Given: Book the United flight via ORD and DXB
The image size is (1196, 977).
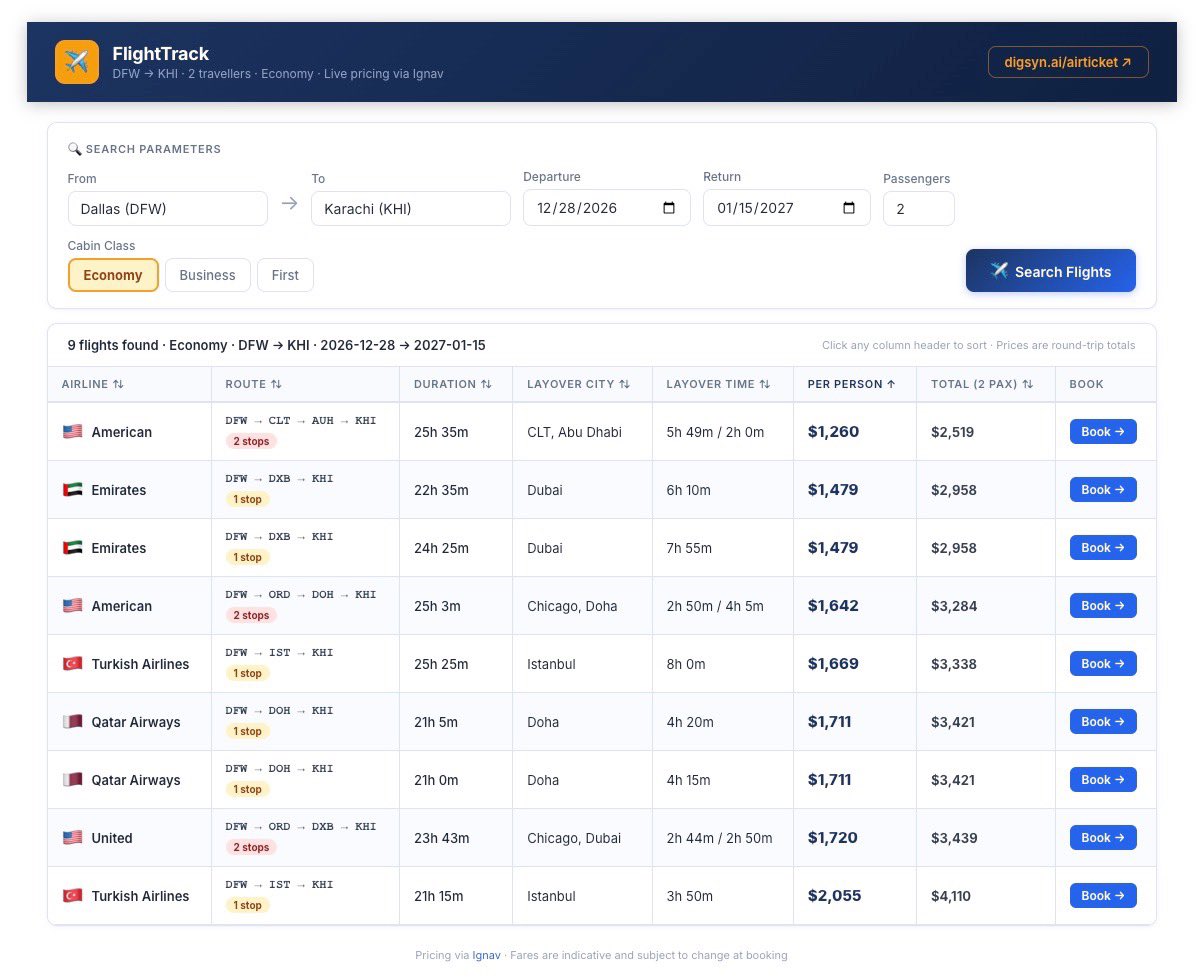Looking at the screenshot, I should tap(1103, 837).
